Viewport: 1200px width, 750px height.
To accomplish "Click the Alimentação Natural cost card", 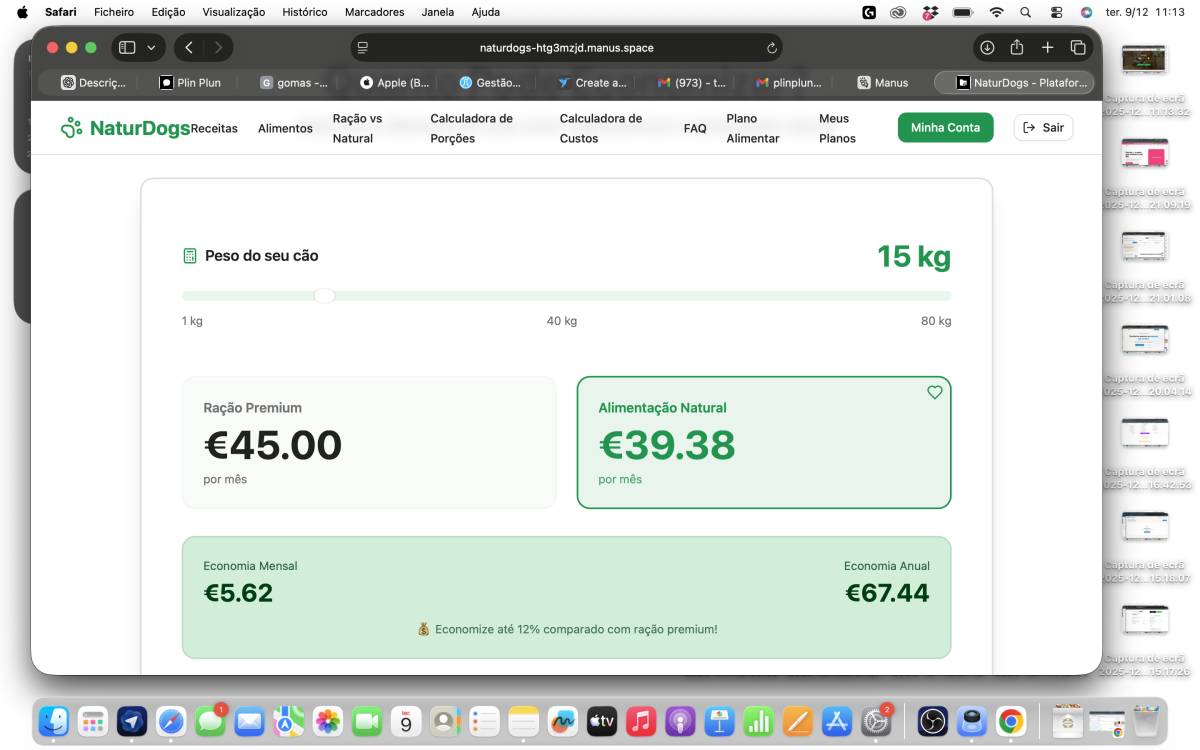I will point(764,442).
